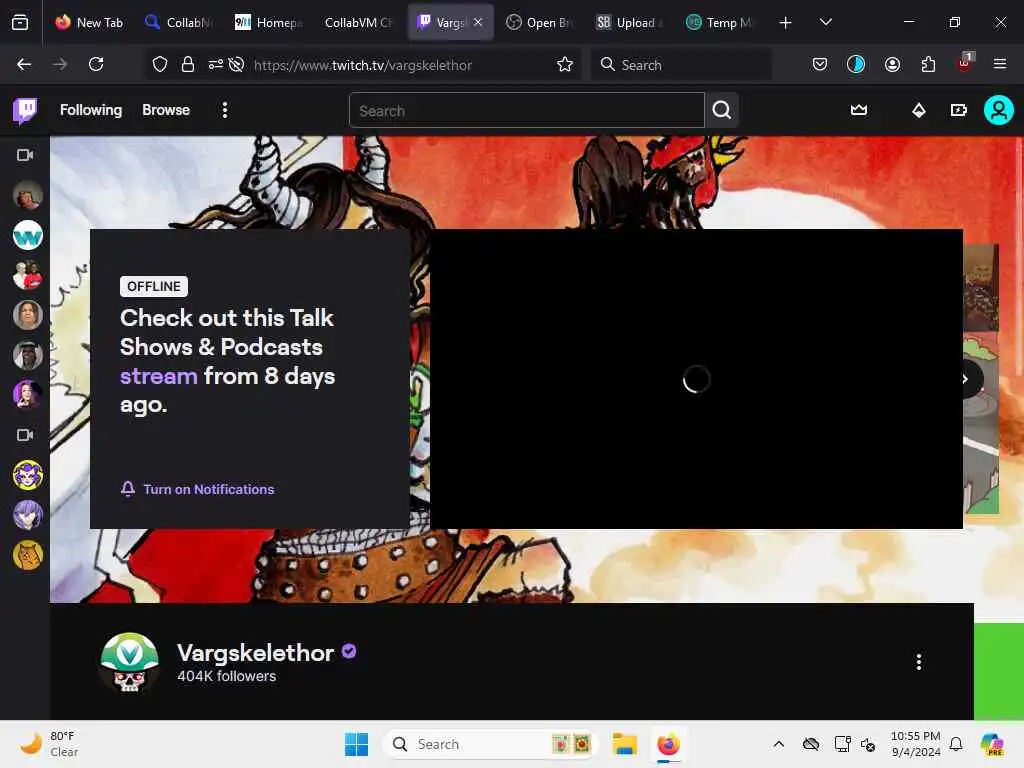Open the red-shirted duo channel avatar
Viewport: 1024px width, 768px height.
(x=27, y=275)
